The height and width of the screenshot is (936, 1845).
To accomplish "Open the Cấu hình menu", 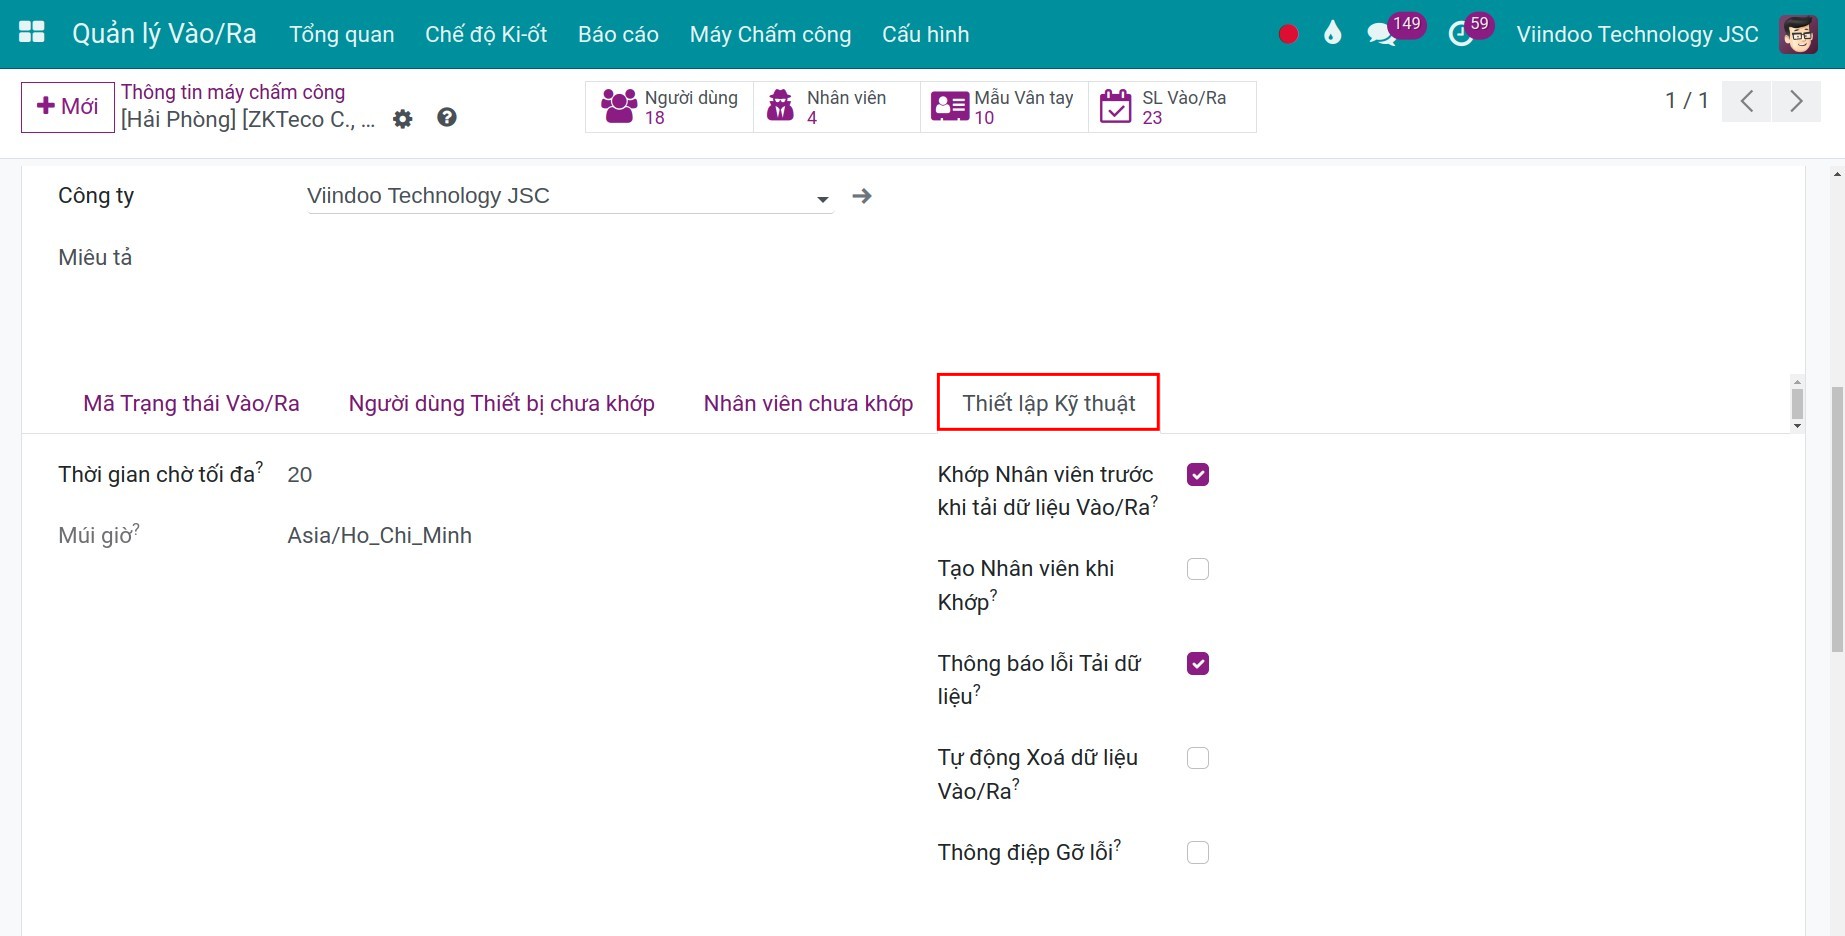I will [925, 34].
